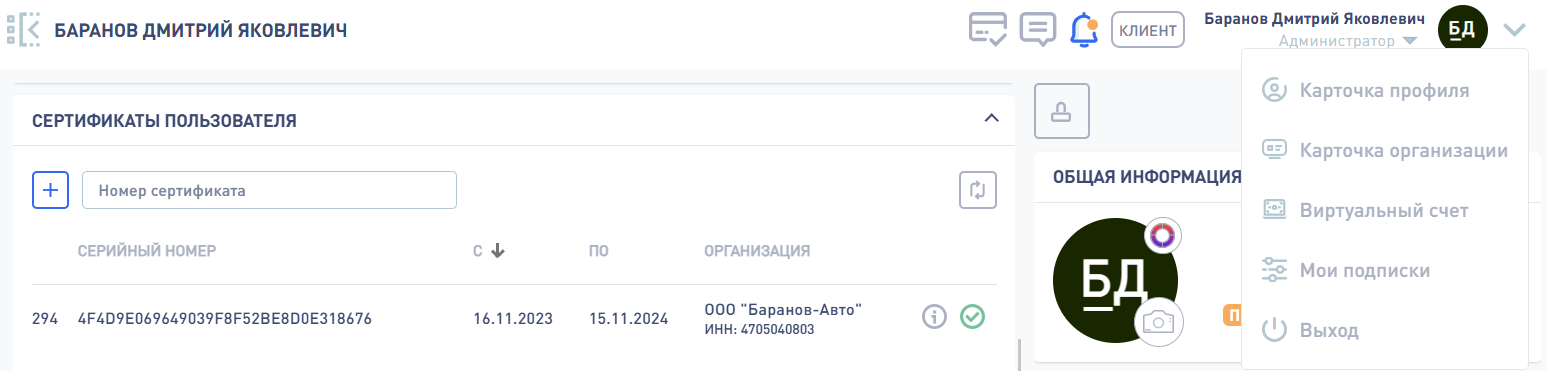
Task: Focus the Номер сертификата input field
Action: point(269,189)
